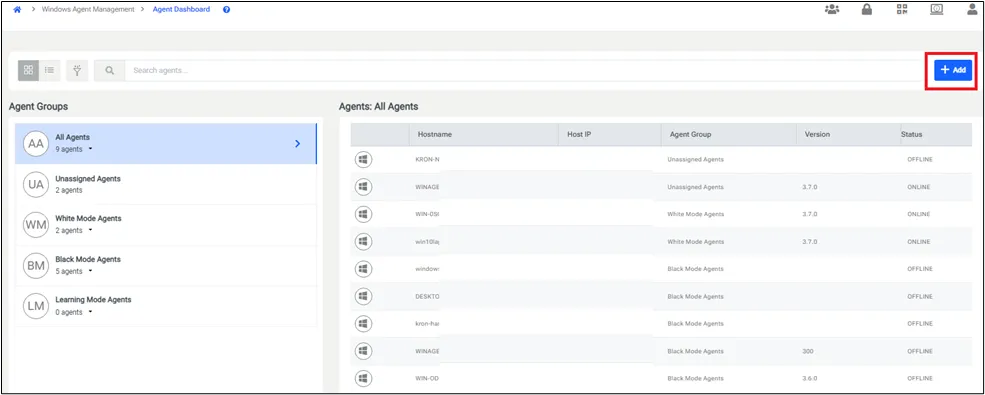The width and height of the screenshot is (985, 395).
Task: Open the user profile icon
Action: tap(972, 9)
